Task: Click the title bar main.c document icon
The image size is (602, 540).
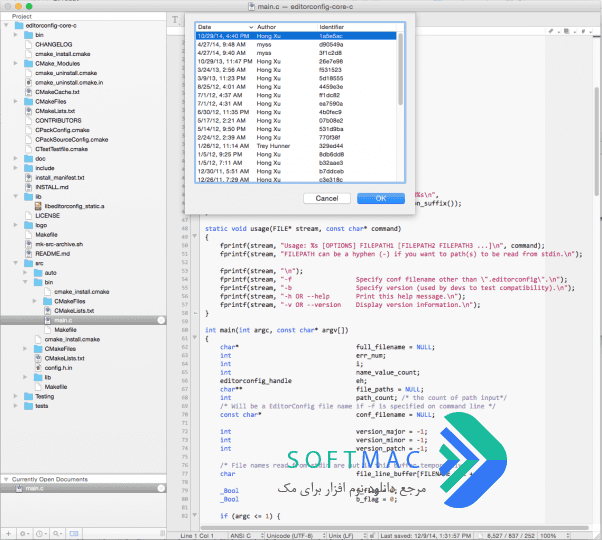Action: pos(251,6)
